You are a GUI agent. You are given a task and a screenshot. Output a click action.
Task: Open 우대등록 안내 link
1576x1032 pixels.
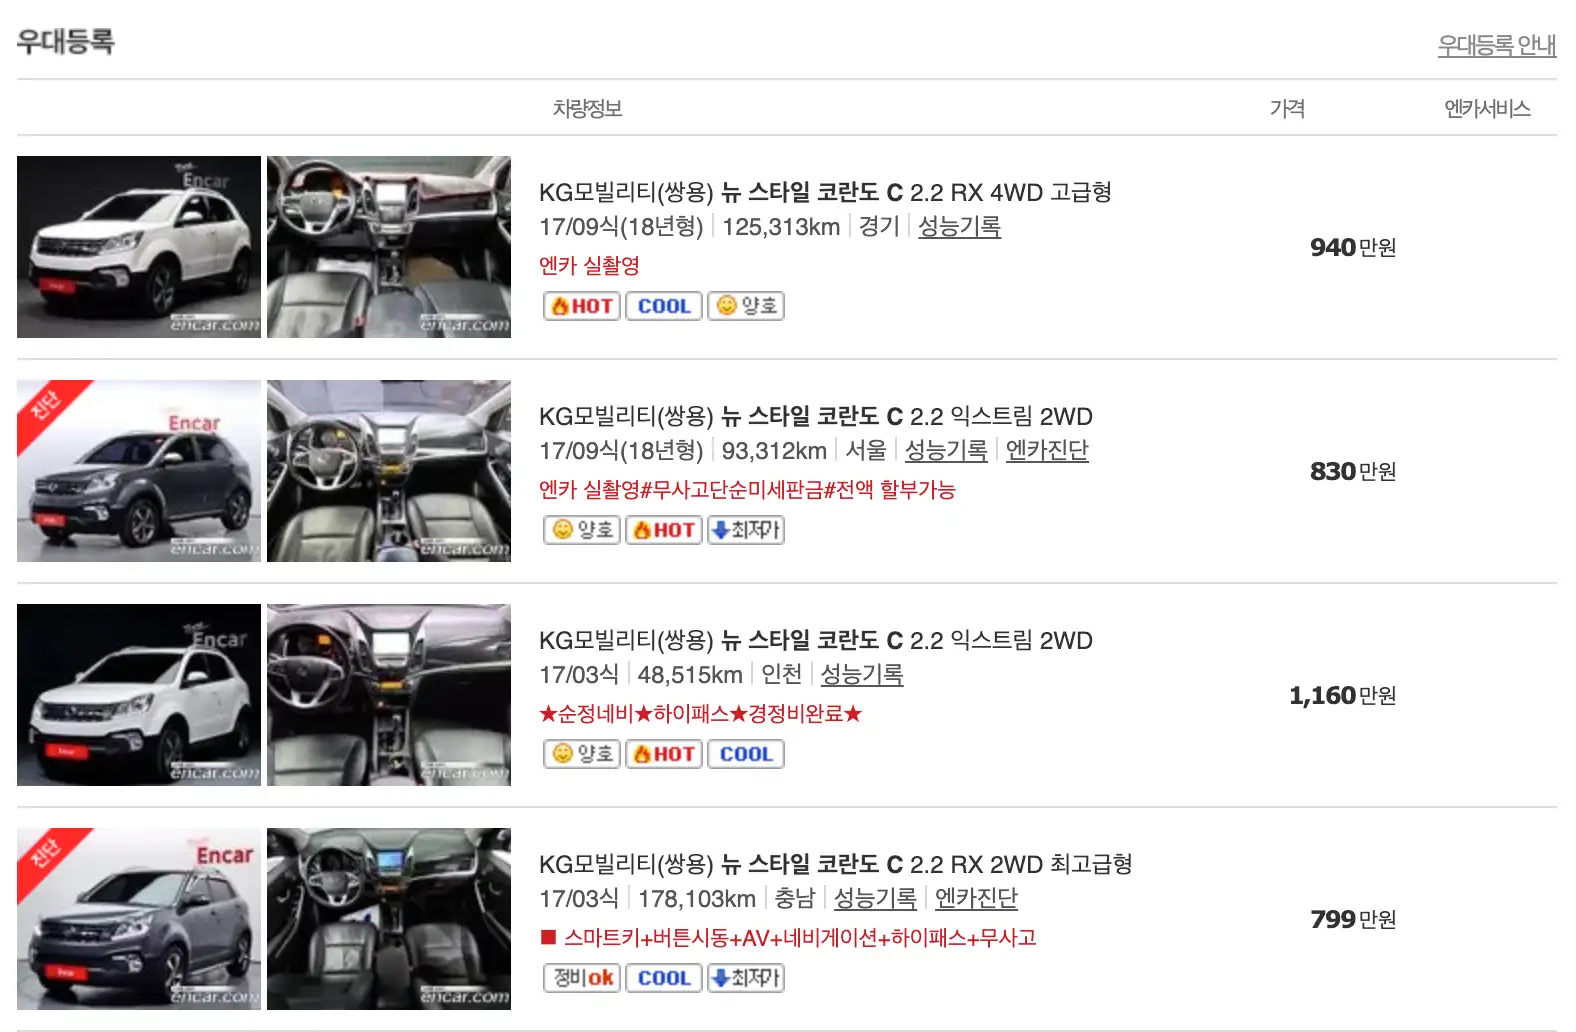(x=1497, y=45)
